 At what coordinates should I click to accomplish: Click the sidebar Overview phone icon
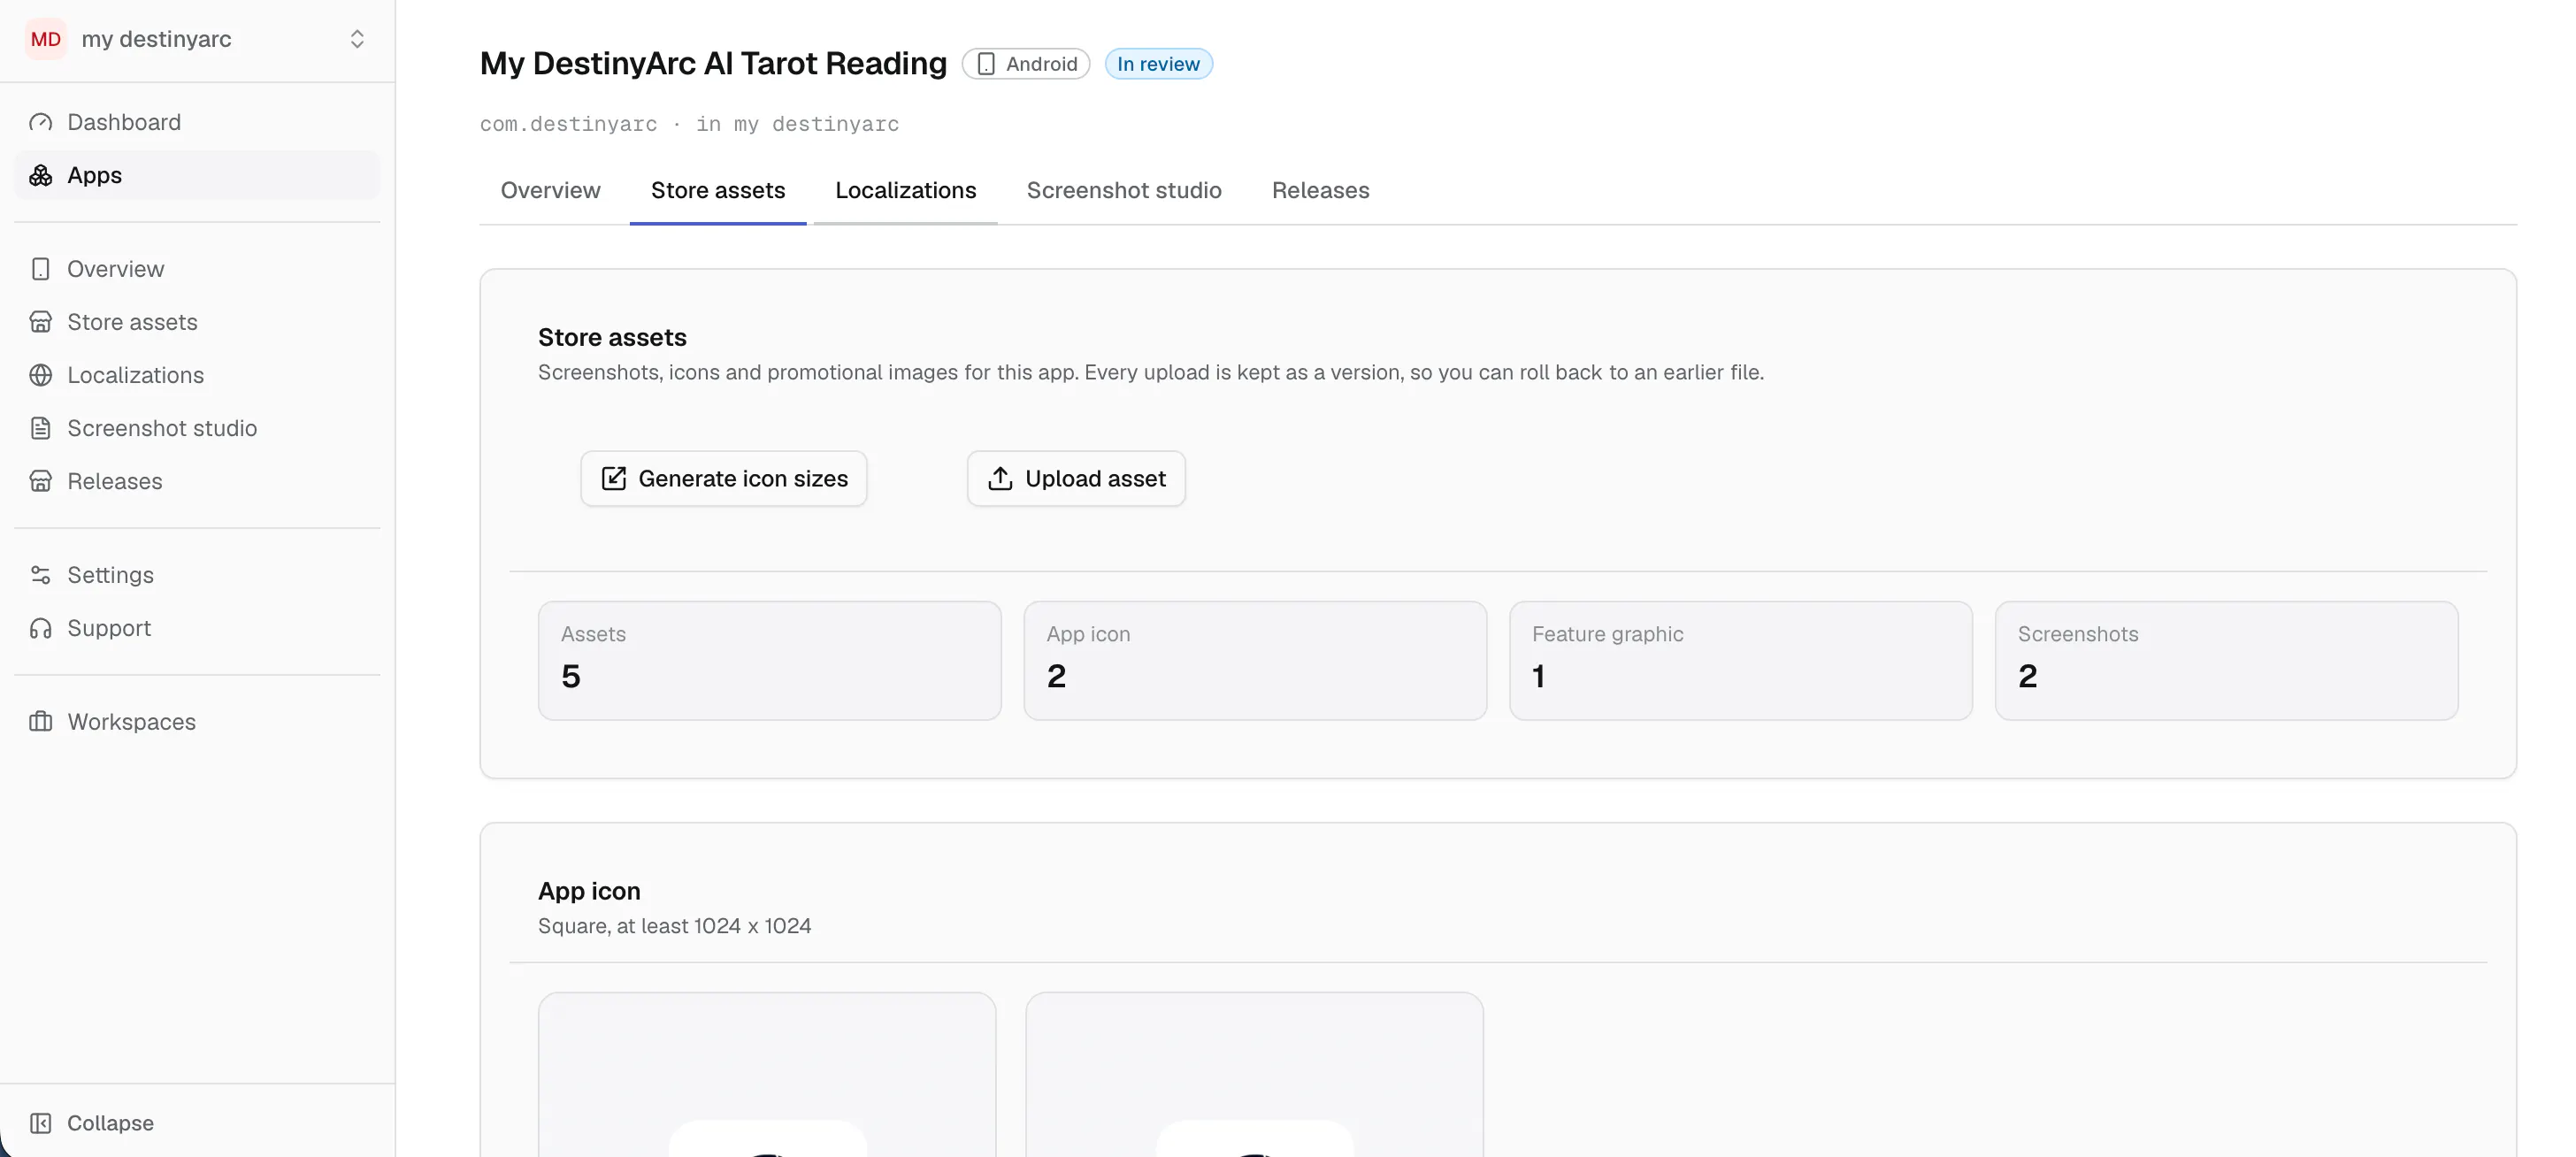point(41,269)
